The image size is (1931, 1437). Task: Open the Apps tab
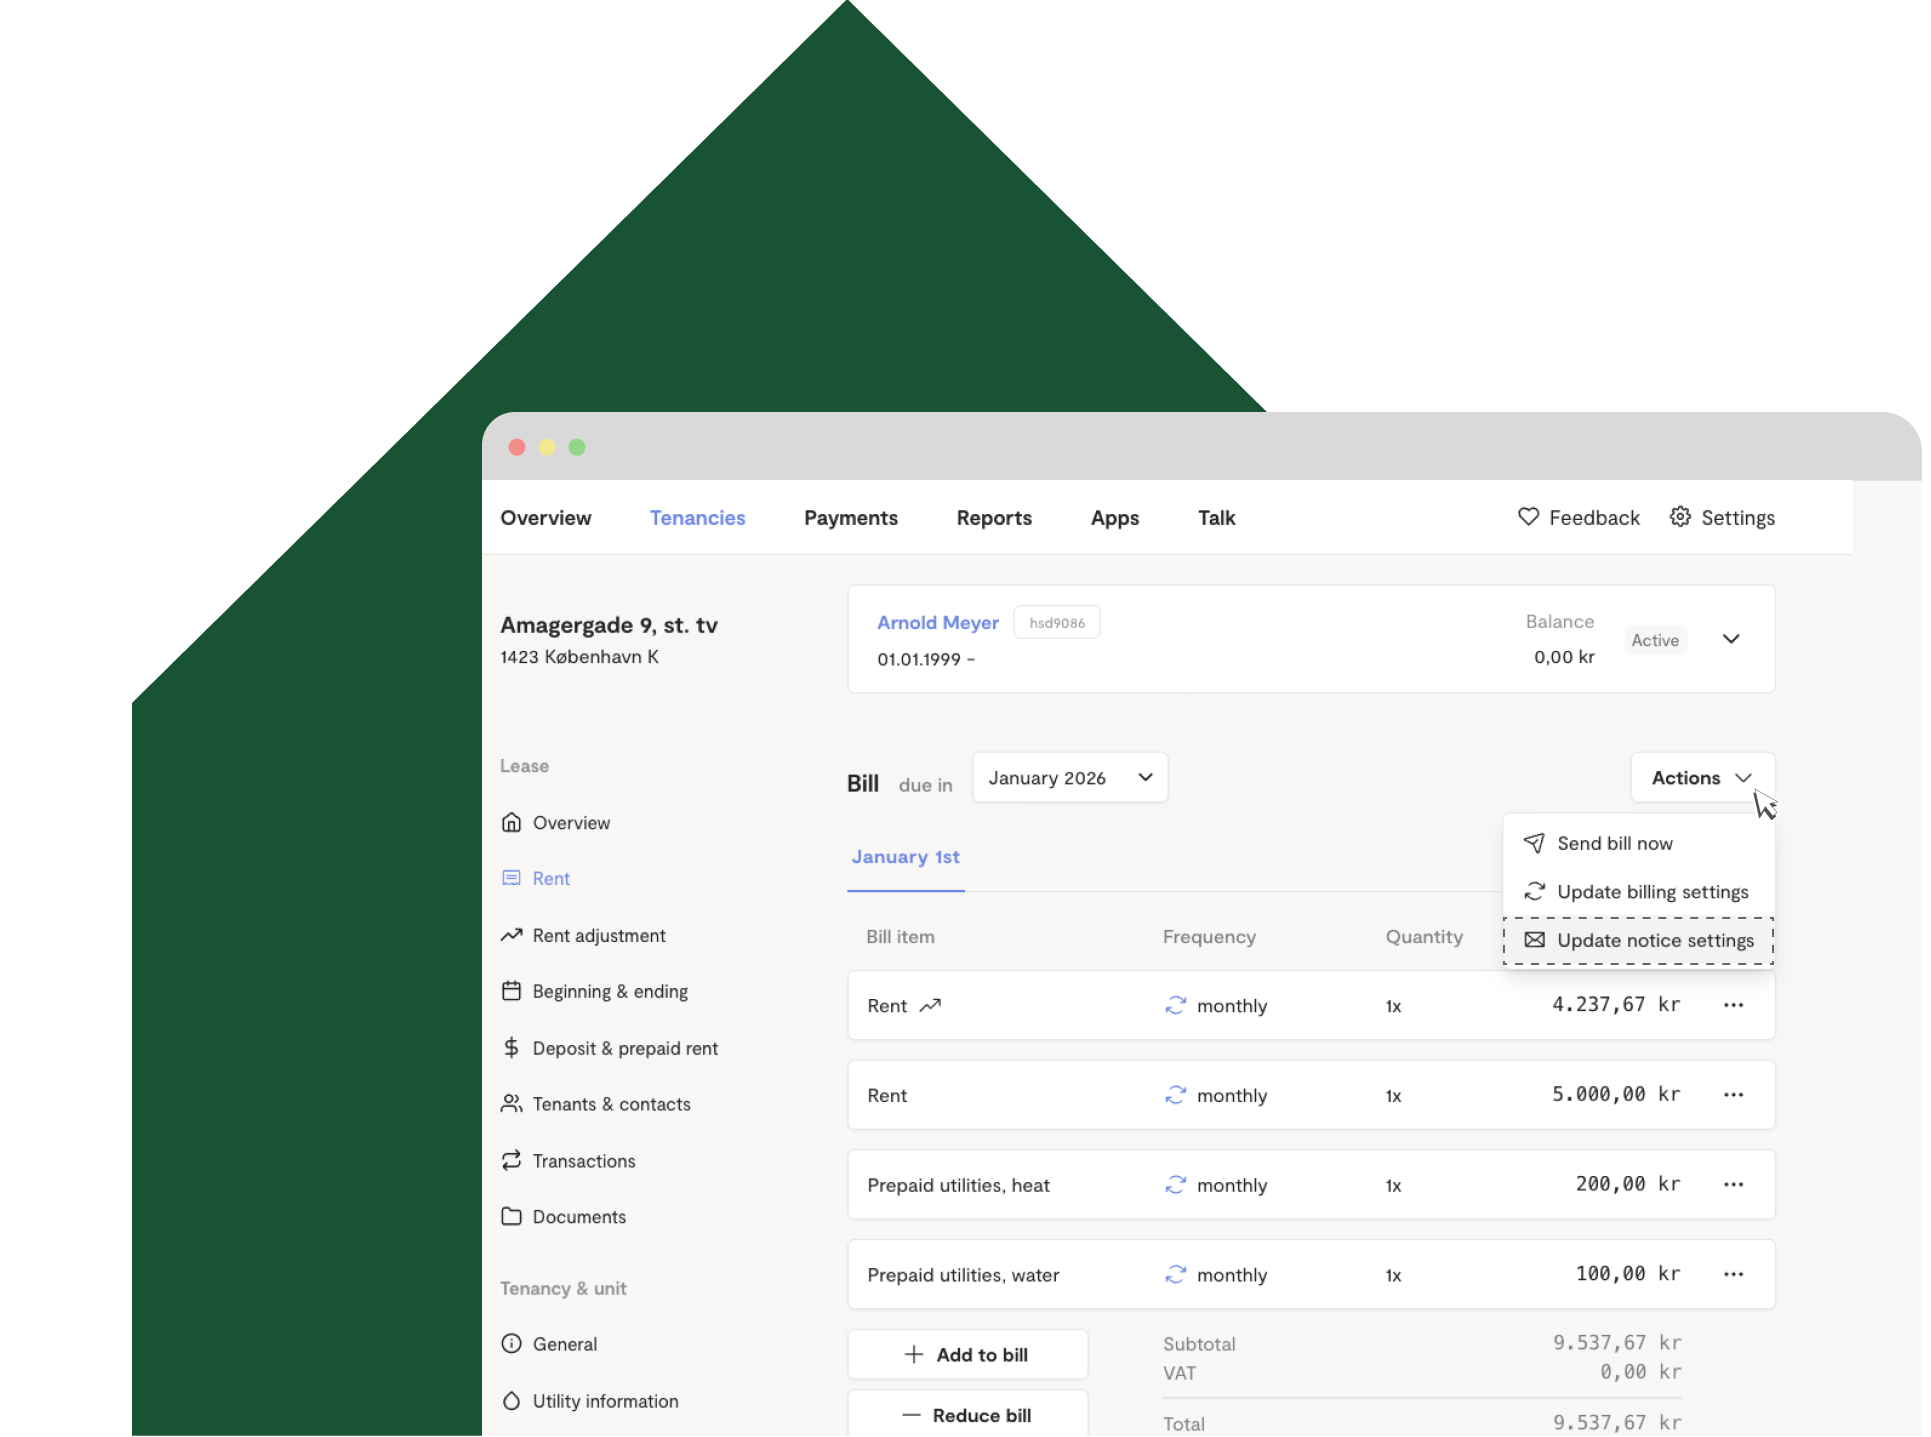point(1115,518)
